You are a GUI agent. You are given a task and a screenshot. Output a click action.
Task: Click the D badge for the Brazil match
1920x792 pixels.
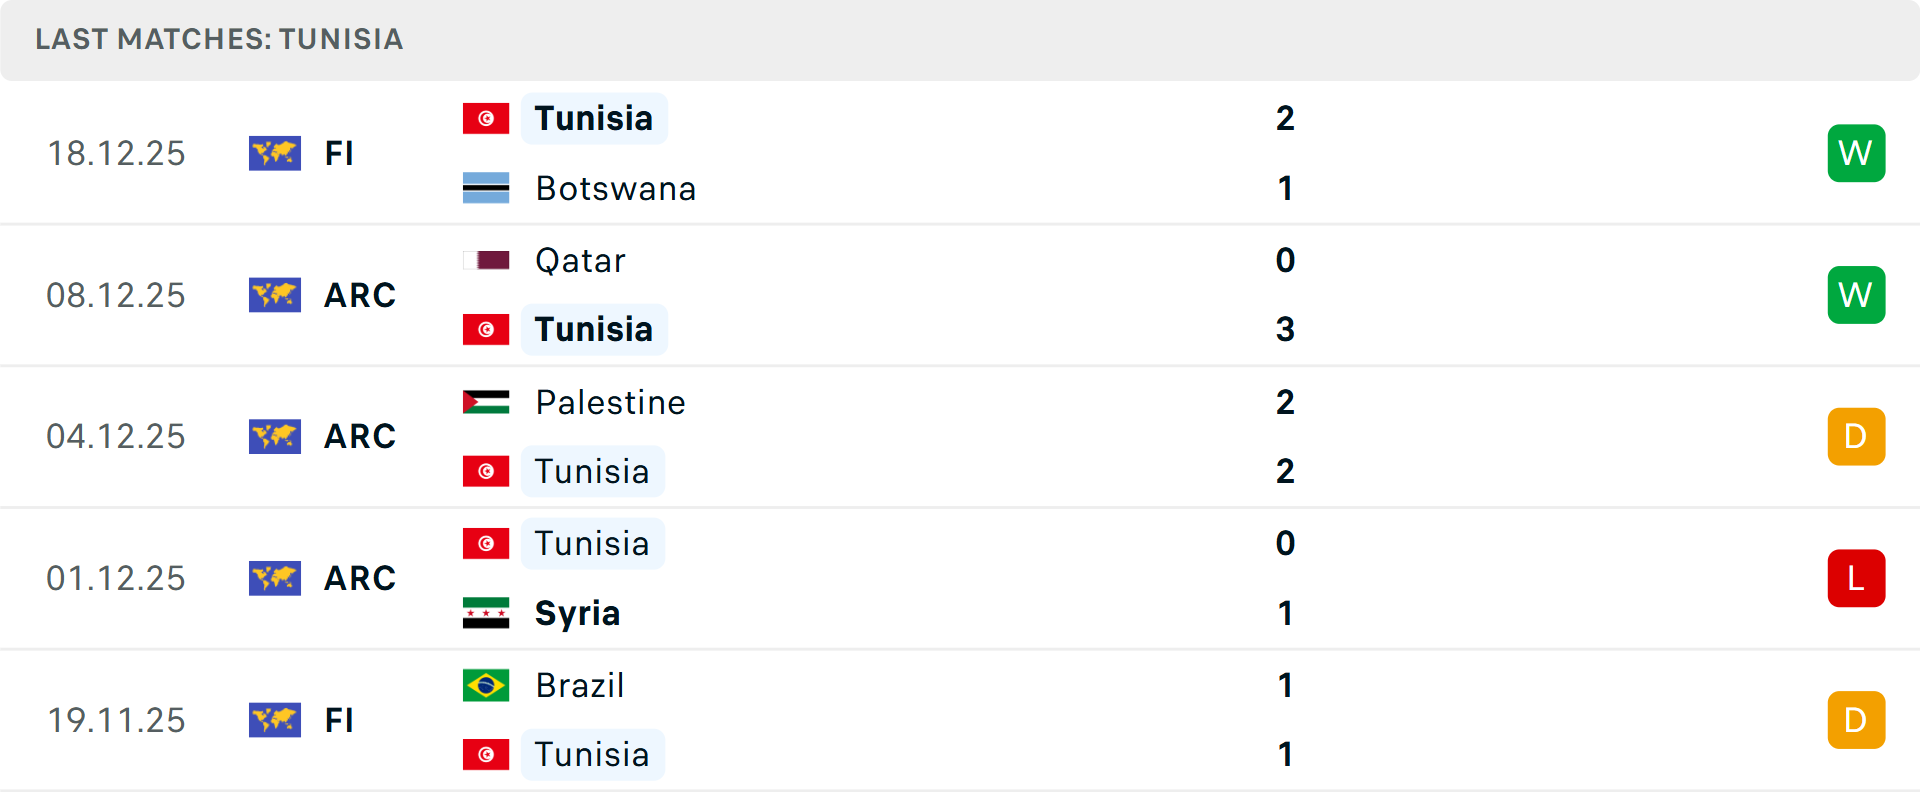click(x=1856, y=720)
